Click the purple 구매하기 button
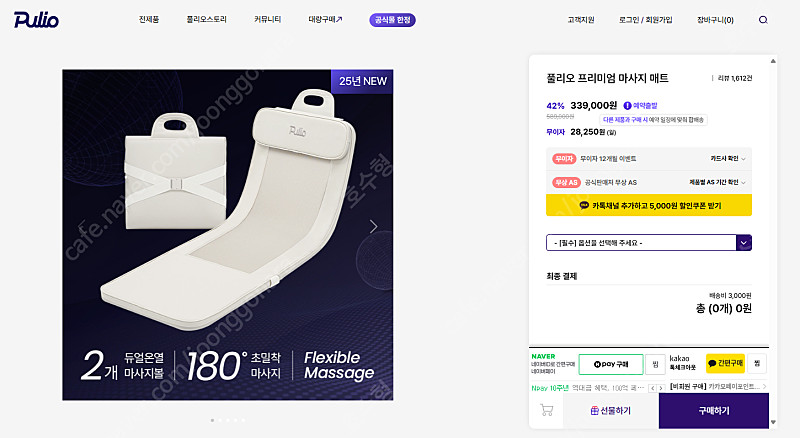This screenshot has width=800, height=438. click(x=713, y=410)
